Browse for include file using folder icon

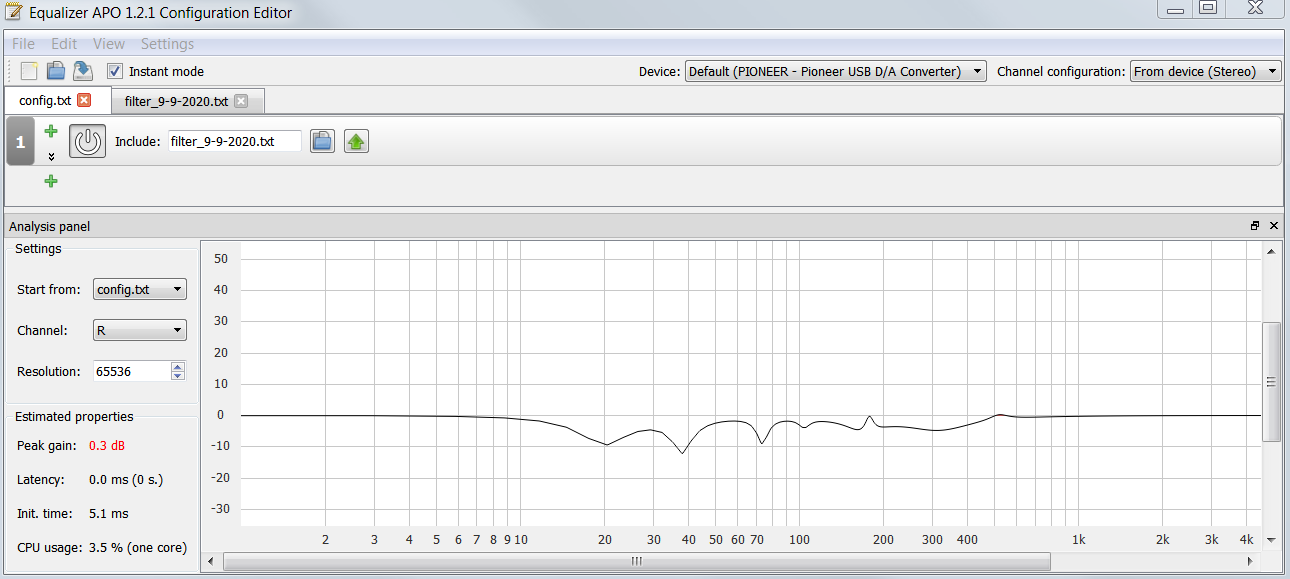click(321, 142)
